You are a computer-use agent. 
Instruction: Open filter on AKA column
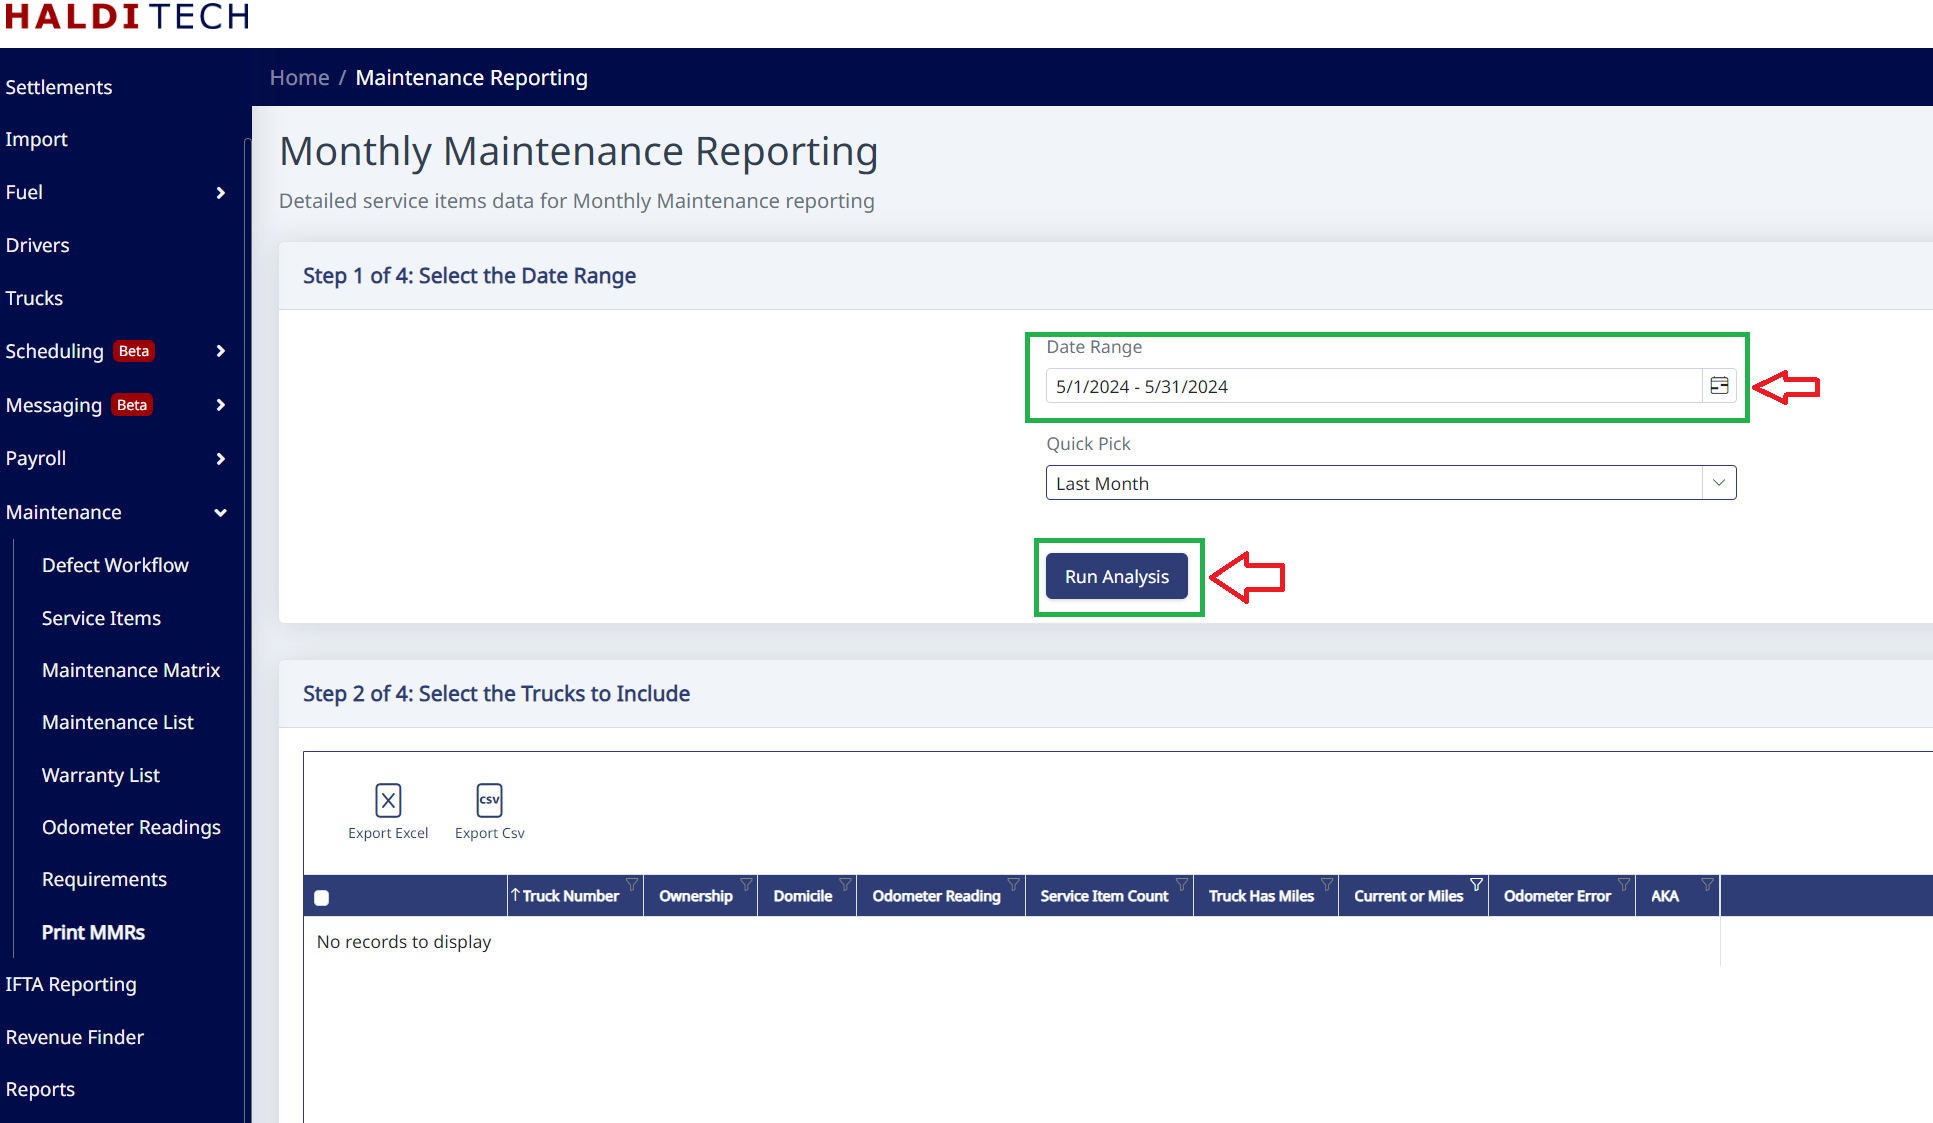(x=1707, y=885)
